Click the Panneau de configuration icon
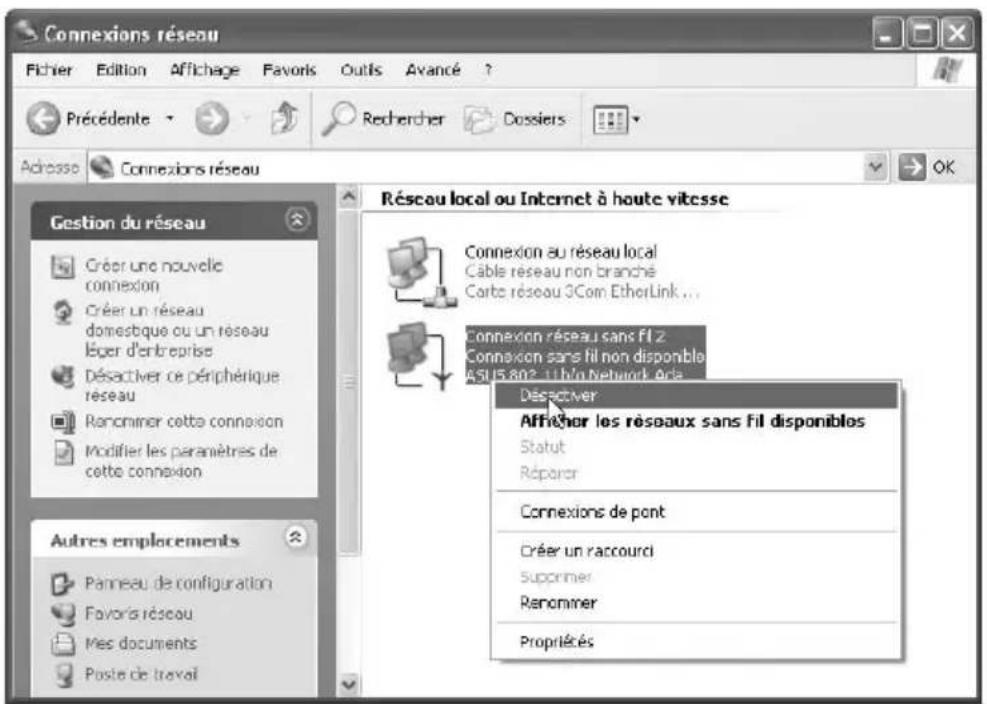987x704 pixels. click(57, 583)
